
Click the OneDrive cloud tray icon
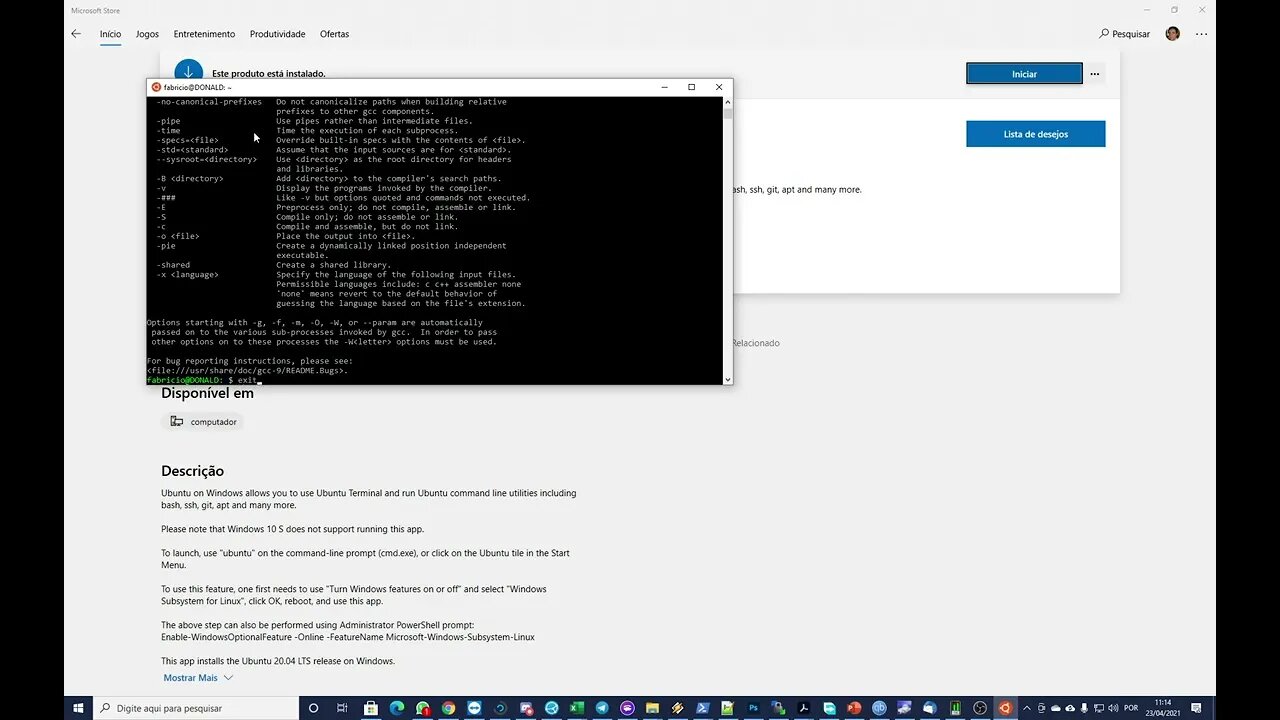point(1055,708)
